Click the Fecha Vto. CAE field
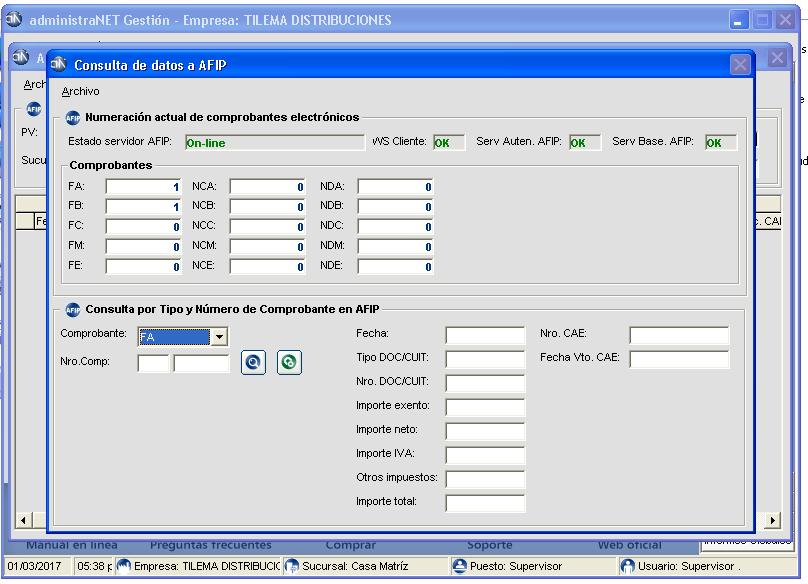The height and width of the screenshot is (584, 808). pos(679,359)
